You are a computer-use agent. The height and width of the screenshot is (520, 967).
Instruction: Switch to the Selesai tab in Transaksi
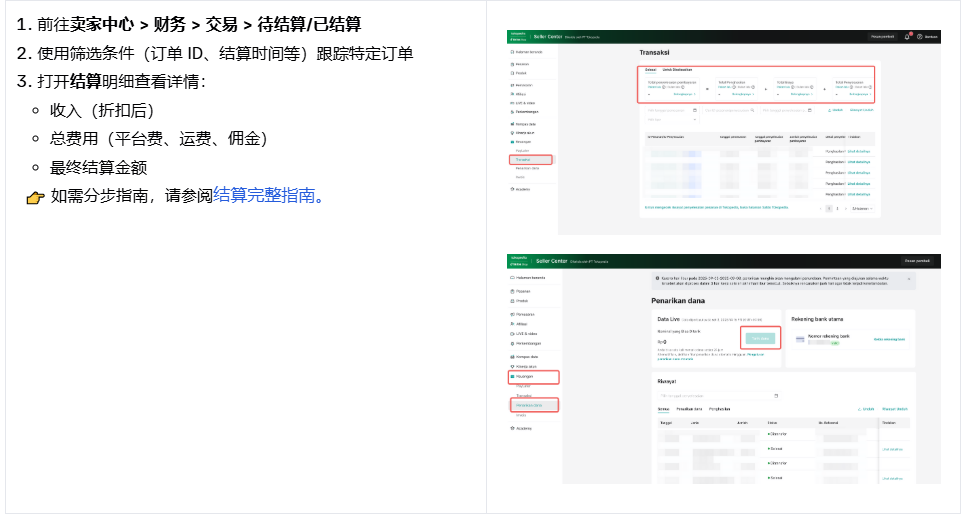point(650,70)
